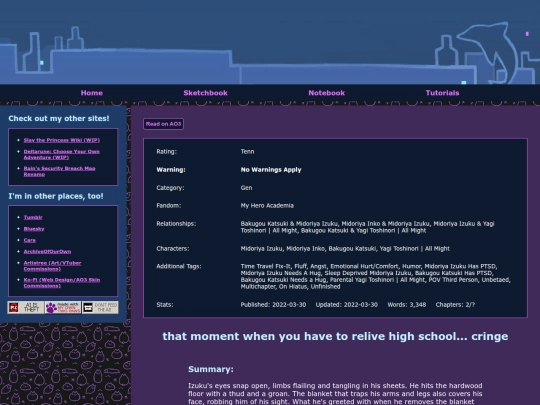The width and height of the screenshot is (540, 405).
Task: Click the 'Chapters: 2/?' stat
Action: click(455, 305)
